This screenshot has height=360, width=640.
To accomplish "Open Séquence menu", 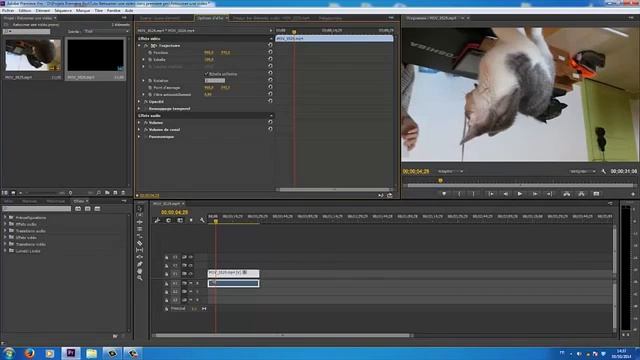I will tap(63, 11).
